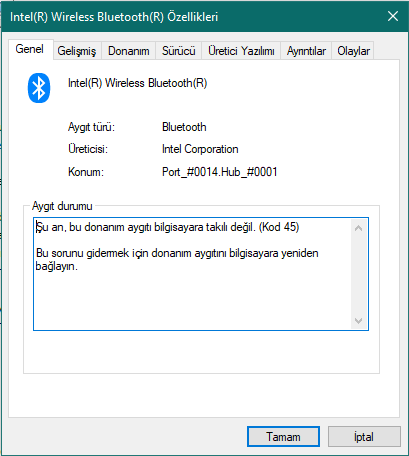Viewport: 409px width, 456px height.
Task: Select the Genel tab
Action: 30,49
